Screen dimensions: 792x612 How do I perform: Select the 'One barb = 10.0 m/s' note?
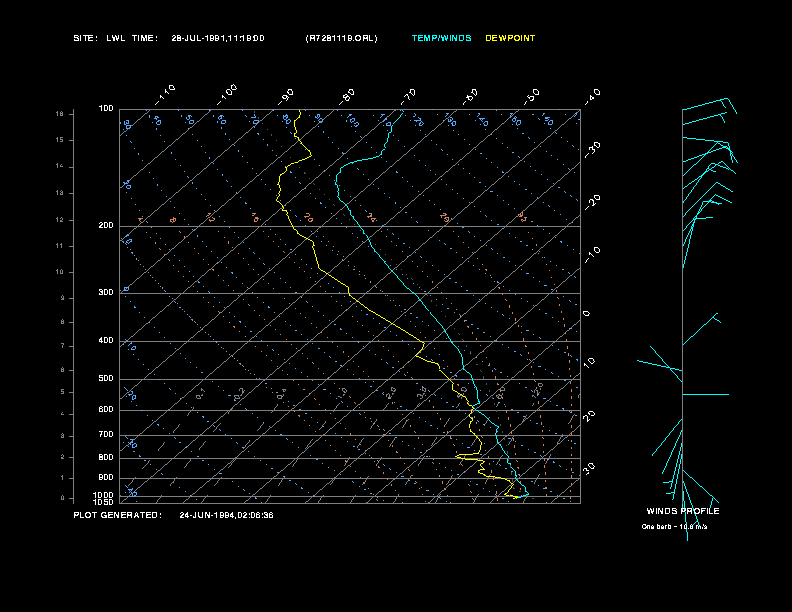[674, 527]
